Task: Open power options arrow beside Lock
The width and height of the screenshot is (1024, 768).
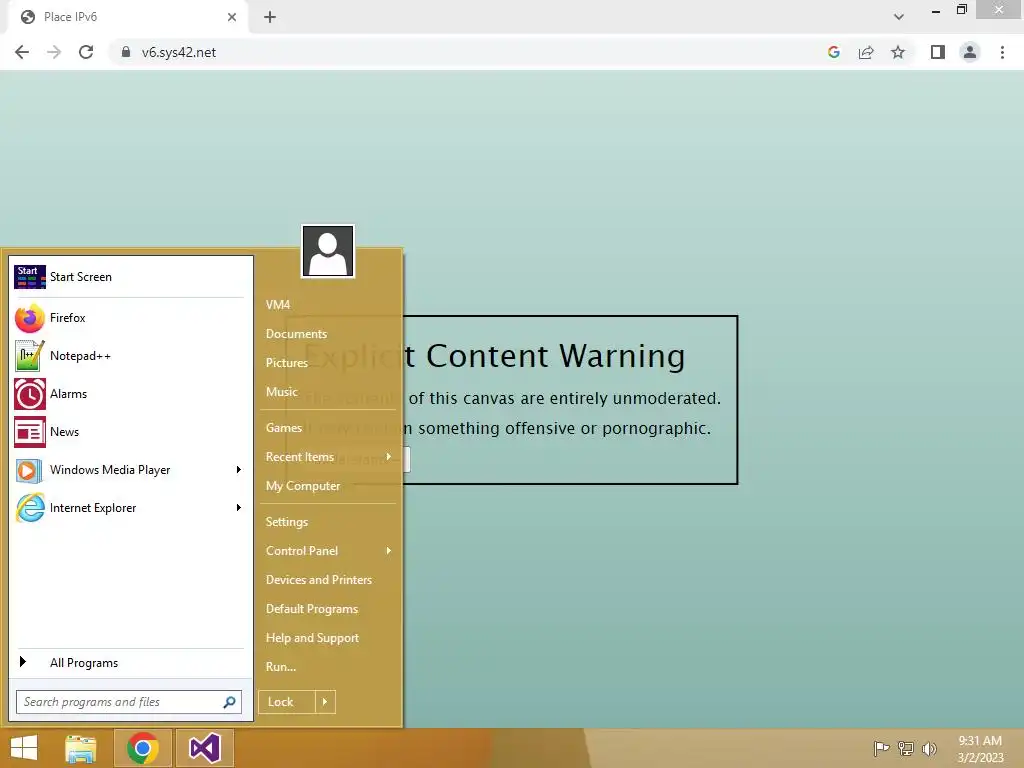Action: pos(325,702)
